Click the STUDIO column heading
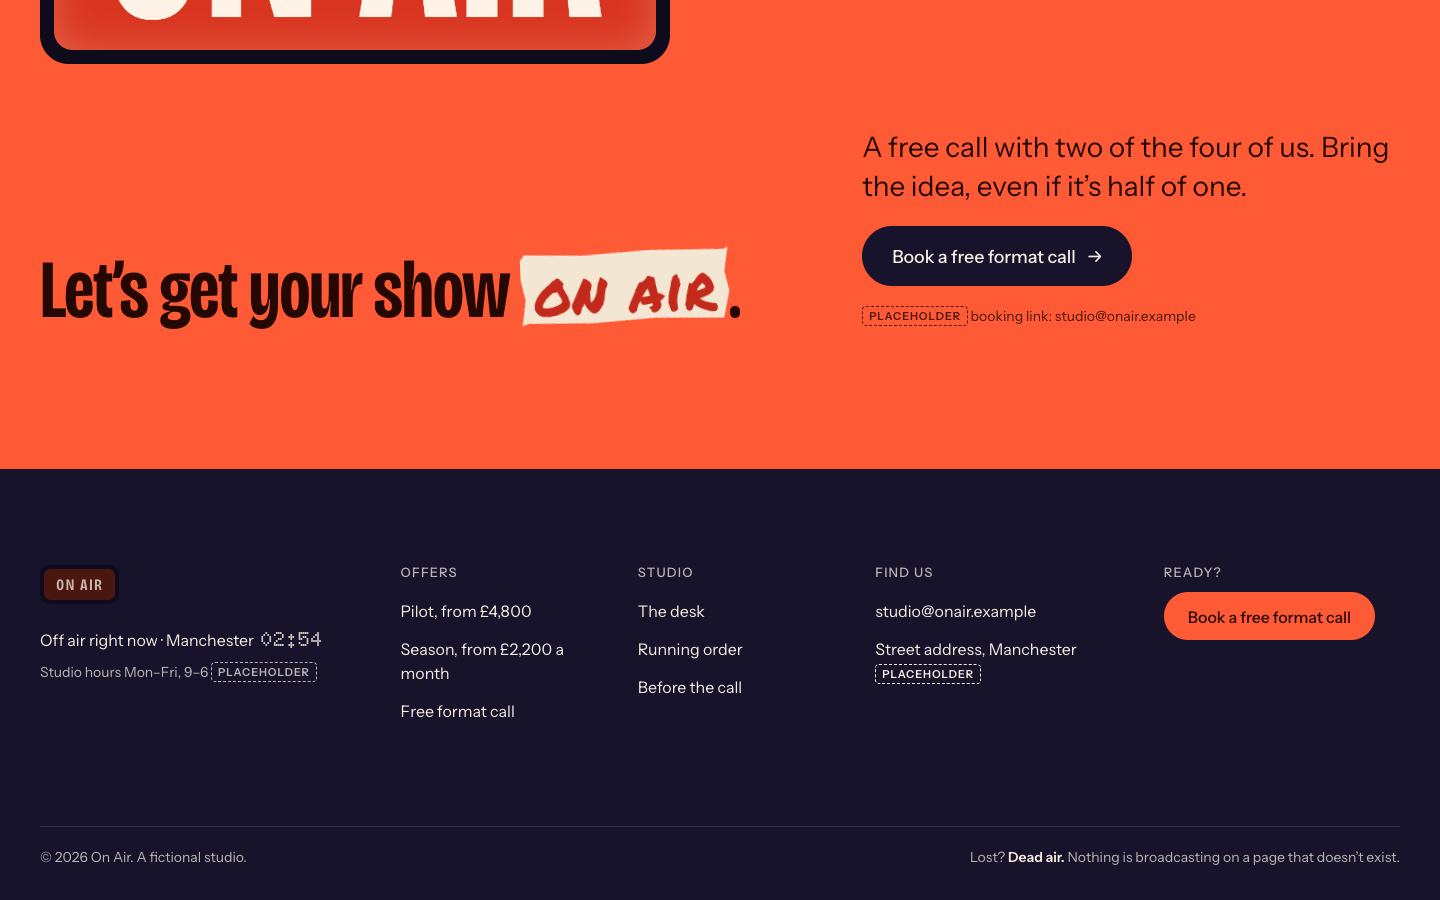Screen dimensions: 1440x900 (x=665, y=572)
